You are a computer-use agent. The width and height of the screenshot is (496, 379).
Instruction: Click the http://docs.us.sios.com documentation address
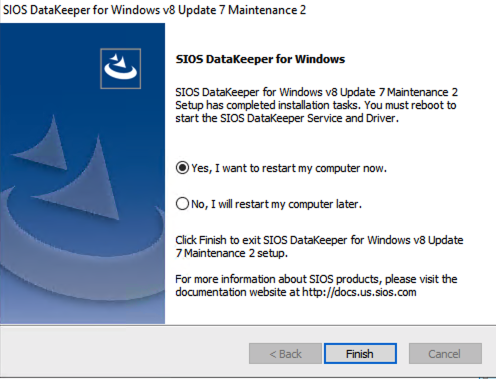pos(359,292)
